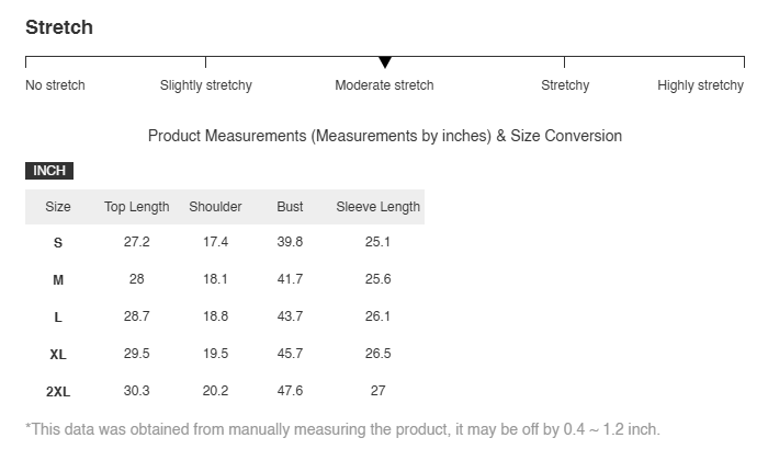Viewport: 768px width, 461px height.
Task: Click the 2XL size row label
Action: (58, 392)
